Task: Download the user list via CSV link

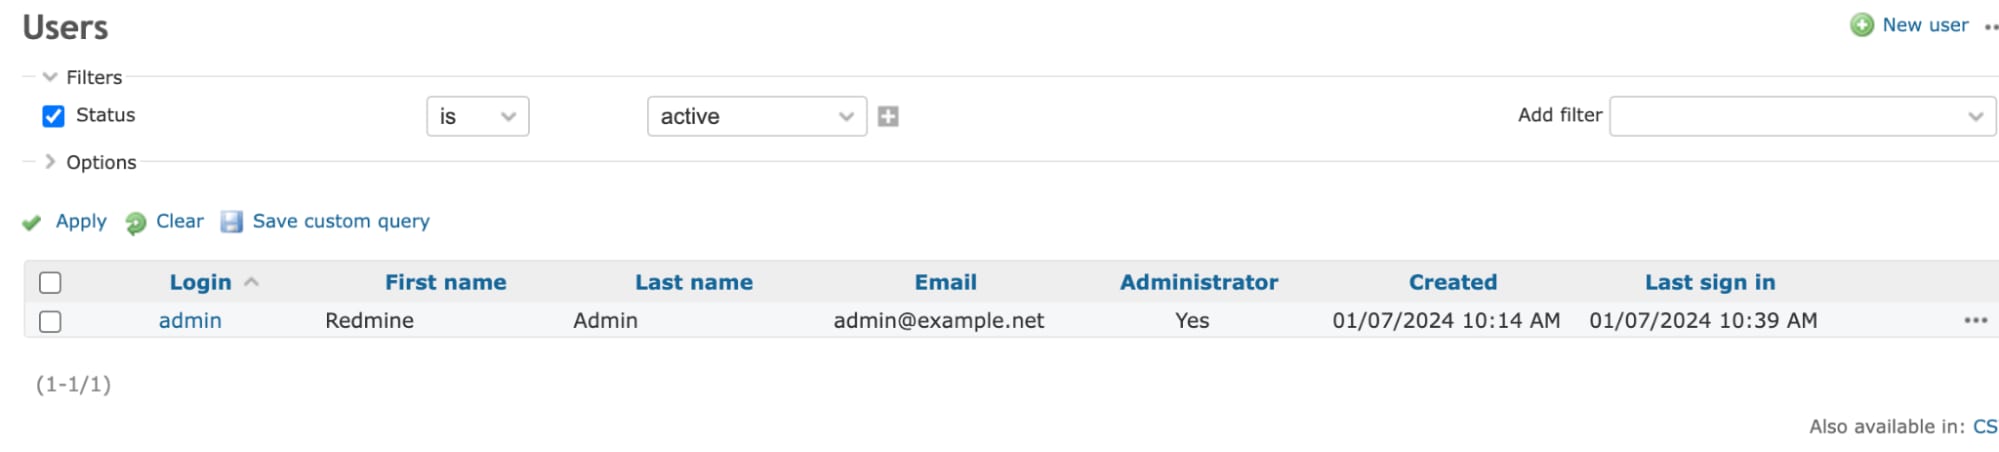Action: click(x=1984, y=427)
